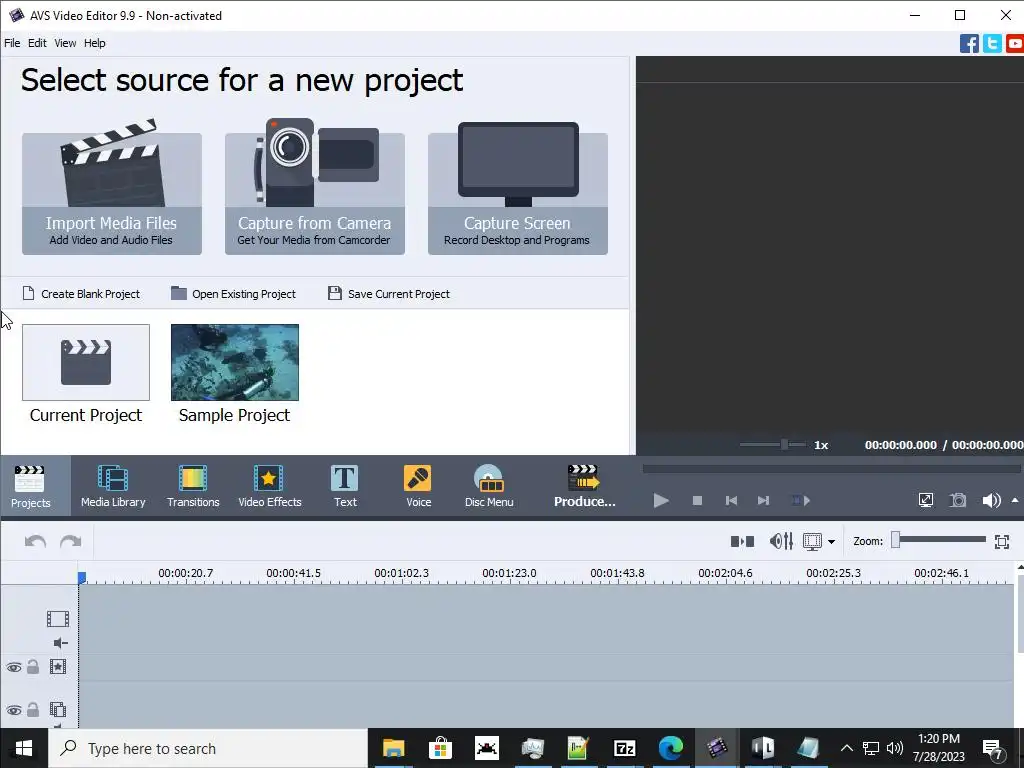Expand the volume arrow next to speaker
The height and width of the screenshot is (768, 1024).
[x=1015, y=500]
